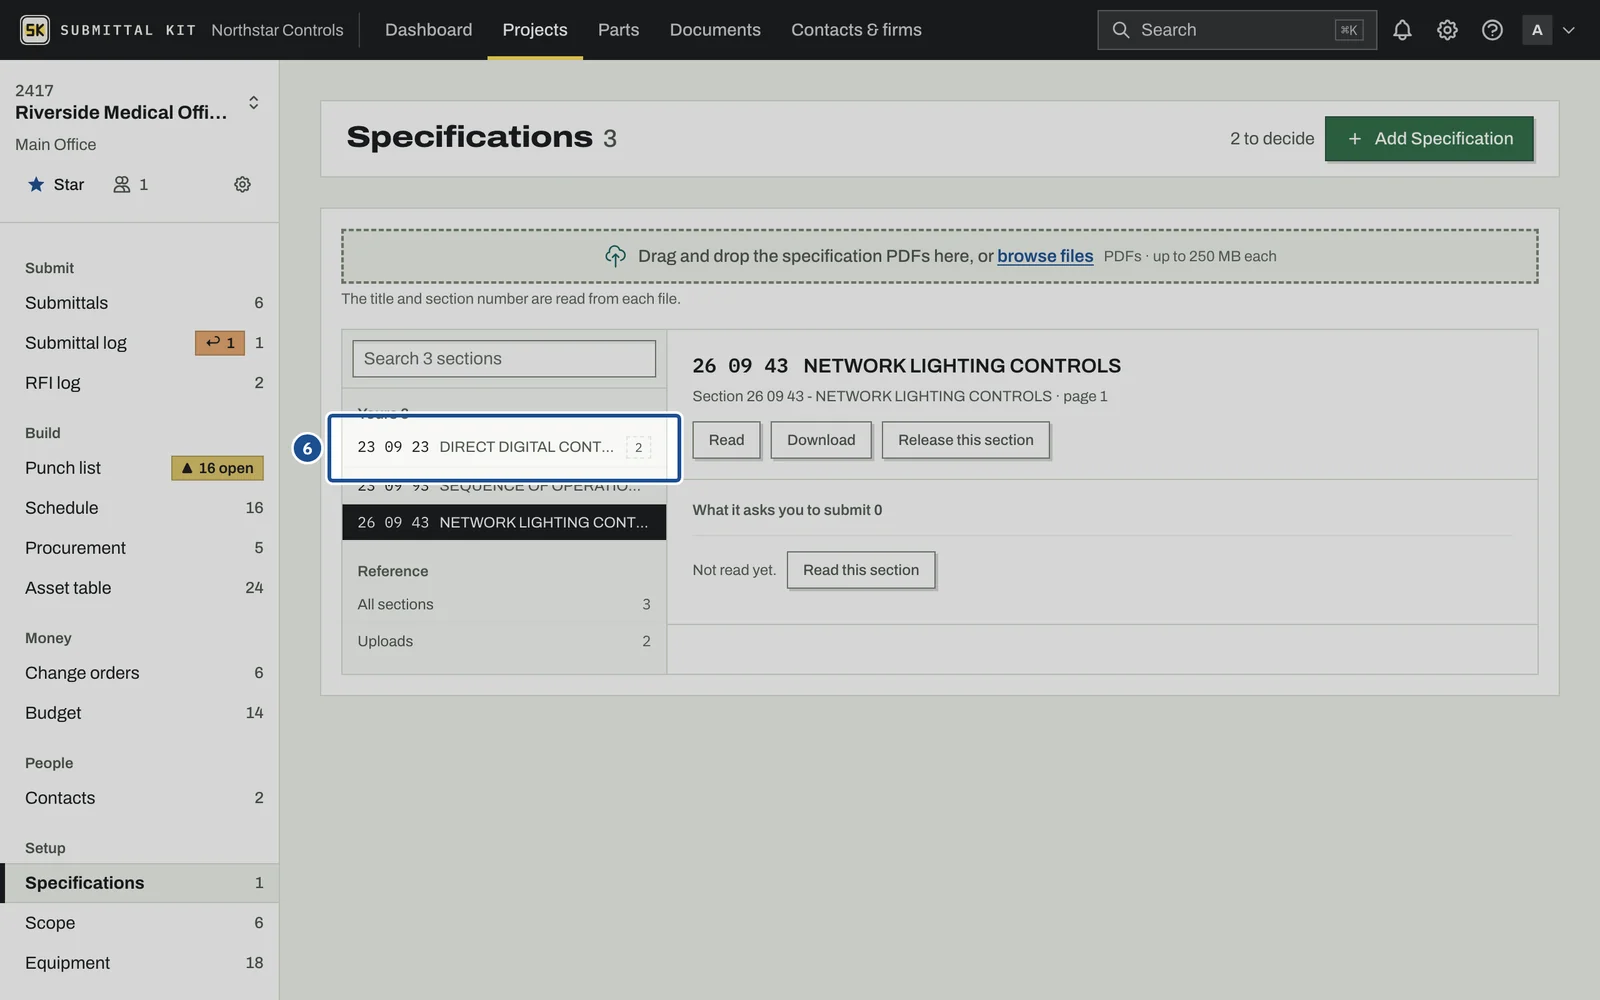Click Release this section button
Image resolution: width=1600 pixels, height=1000 pixels.
[966, 440]
